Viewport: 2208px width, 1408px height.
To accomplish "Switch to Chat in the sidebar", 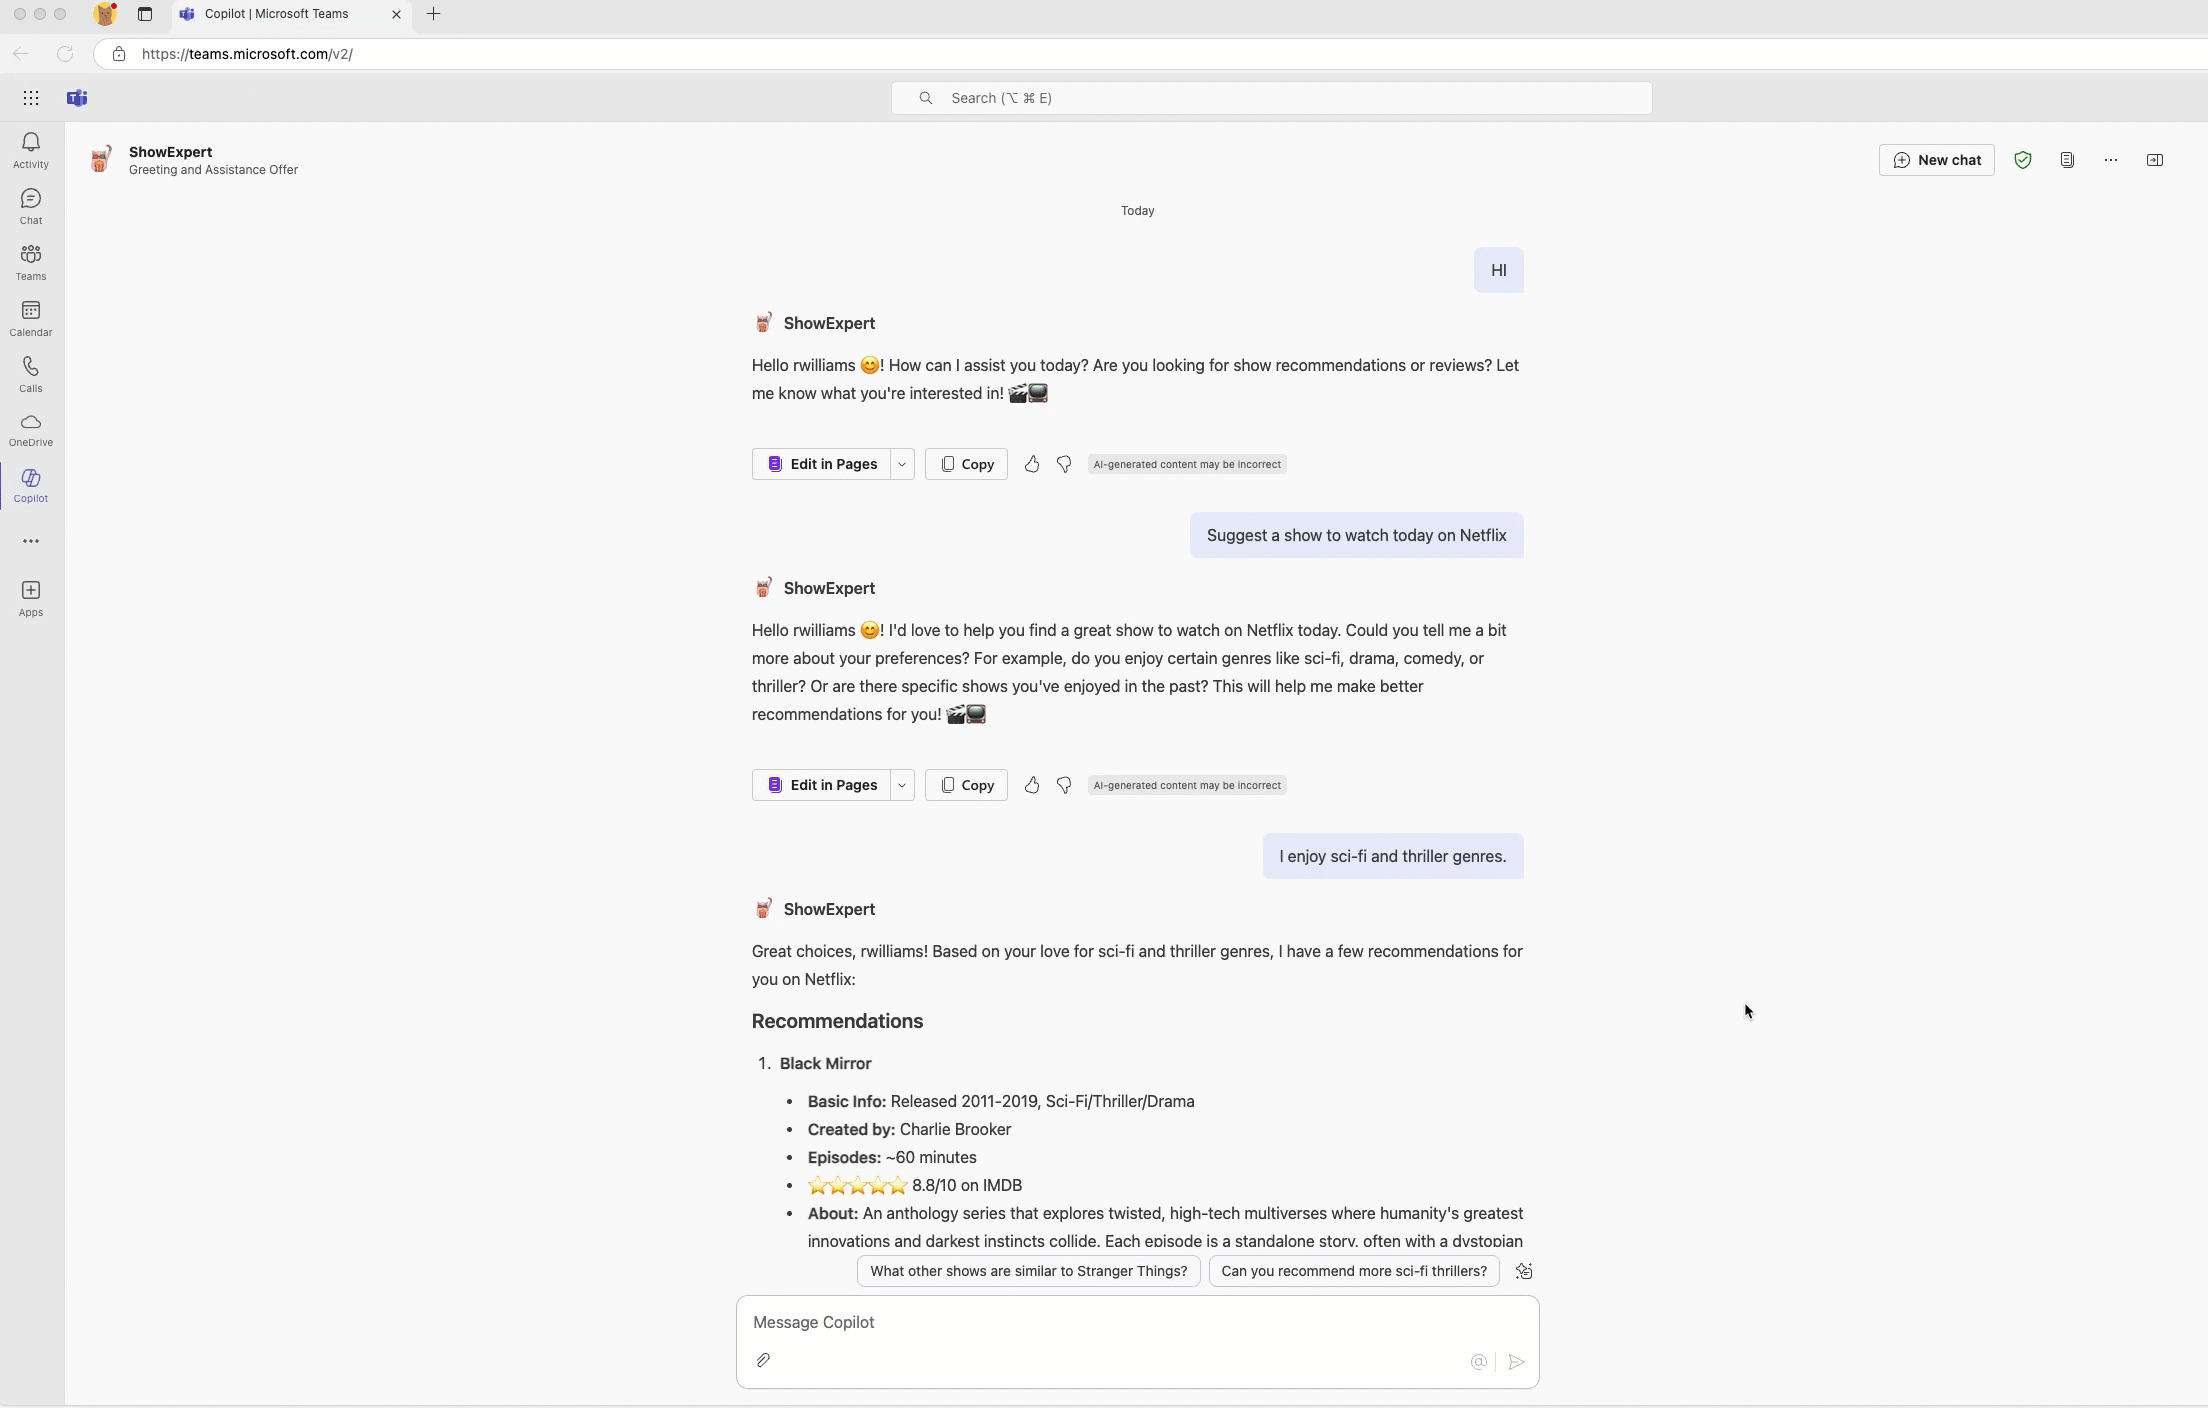I will [x=31, y=206].
